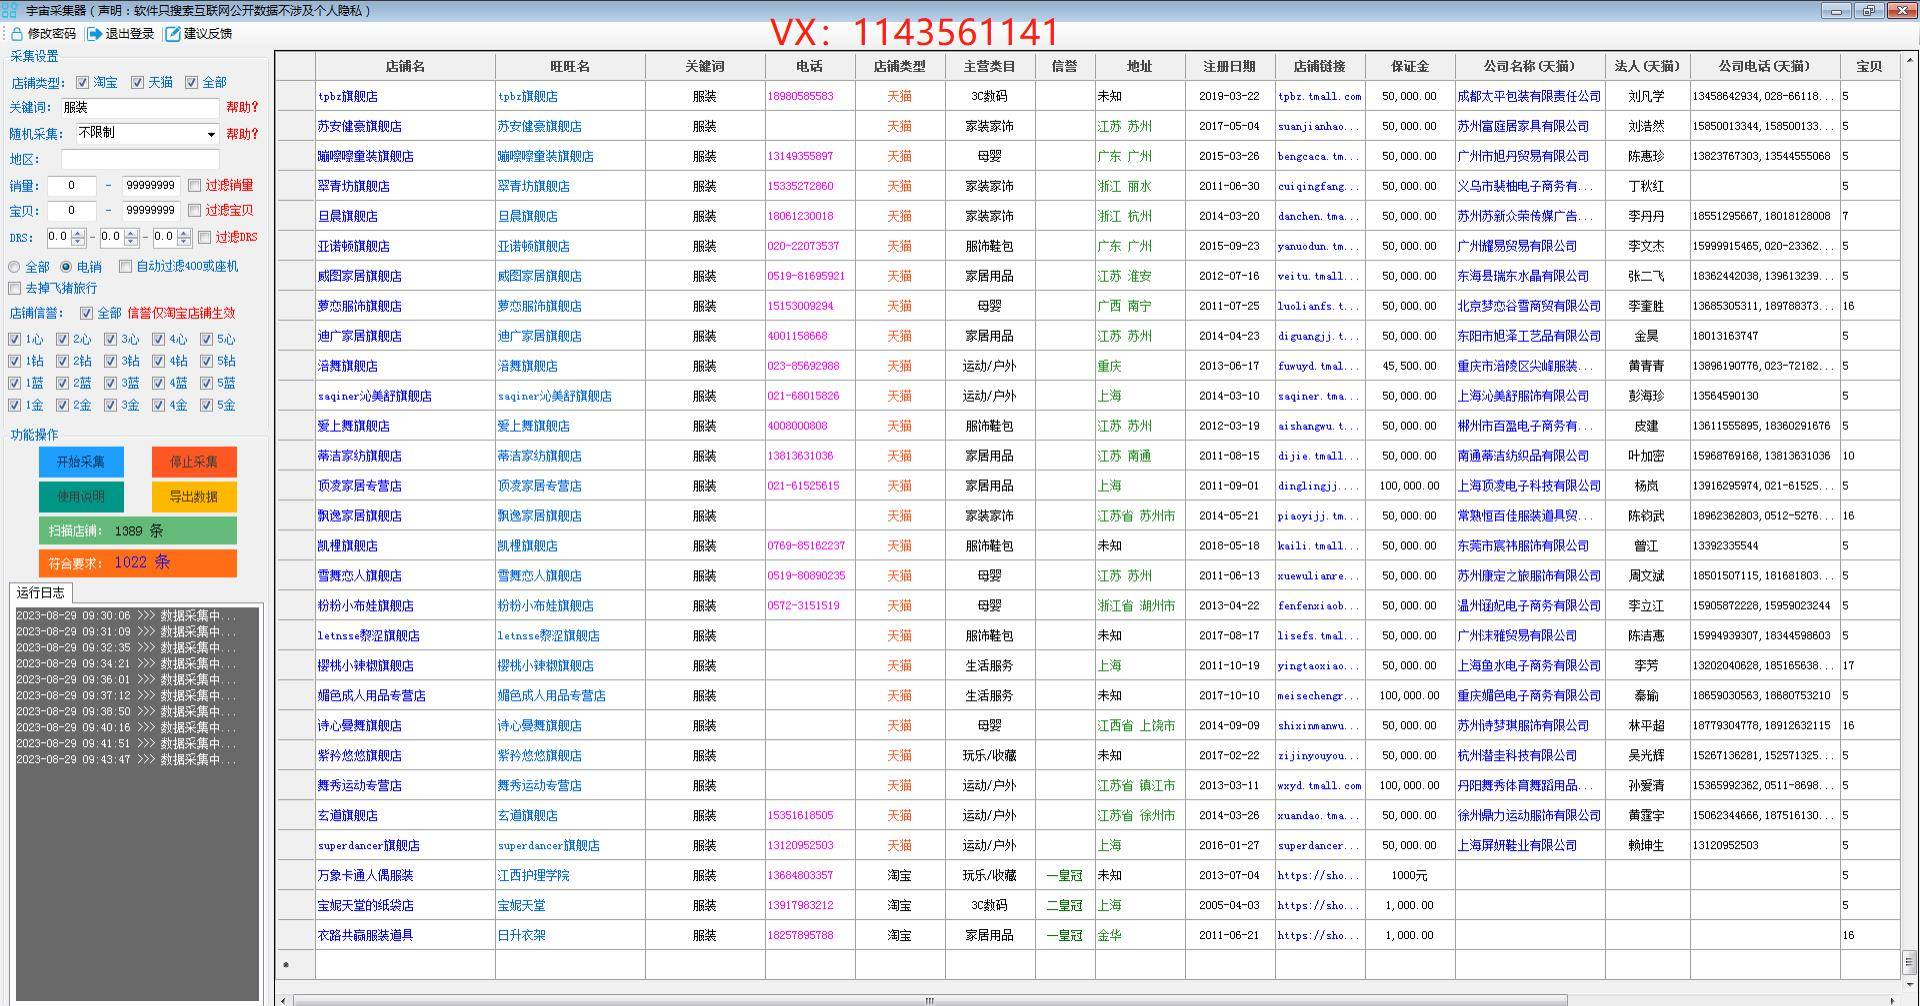This screenshot has width=1920, height=1006.
Task: Select the 电销 radio button
Action: click(67, 267)
